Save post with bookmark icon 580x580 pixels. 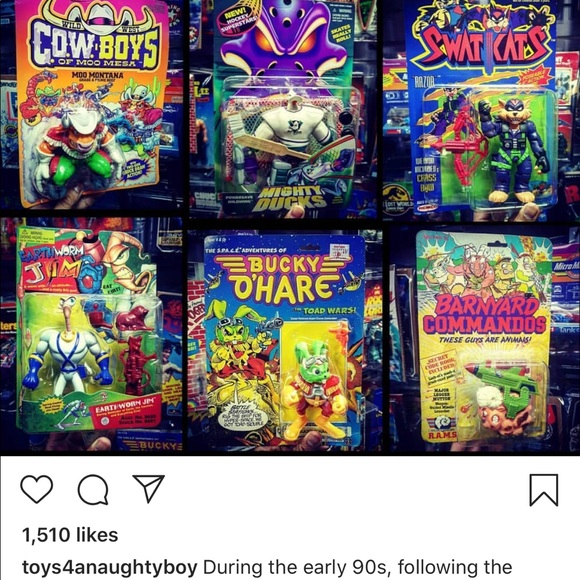coord(544,490)
